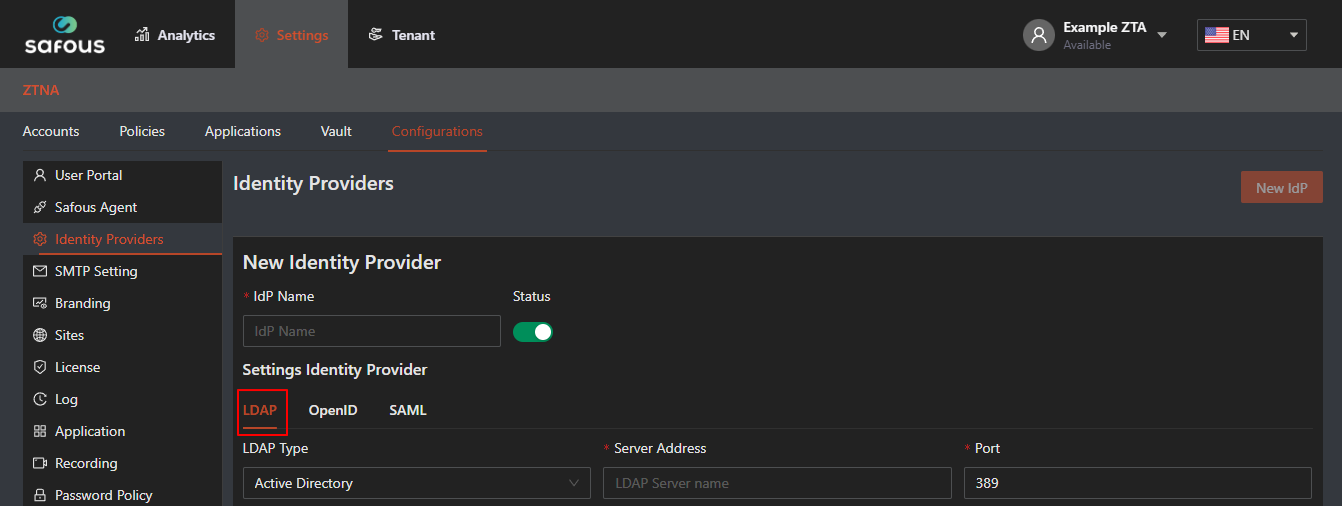This screenshot has height=506, width=1342.
Task: Click the Sites globe icon
Action: (x=40, y=335)
